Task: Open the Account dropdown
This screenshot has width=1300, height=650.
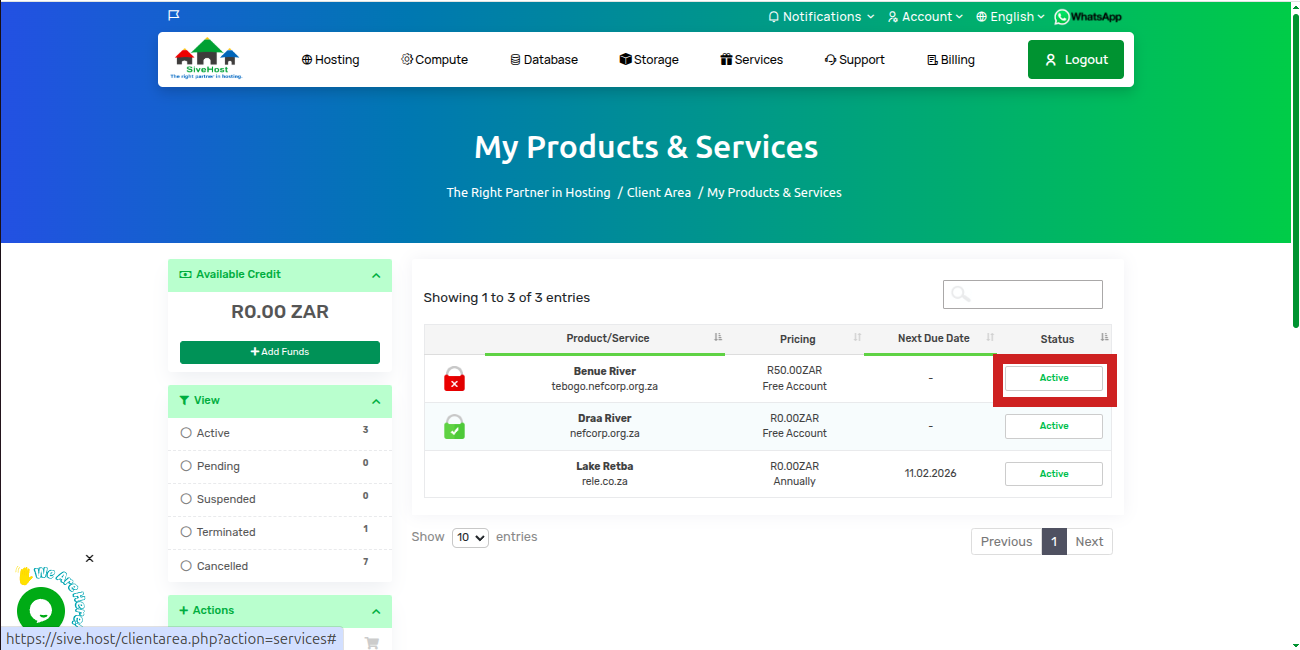Action: click(x=925, y=17)
